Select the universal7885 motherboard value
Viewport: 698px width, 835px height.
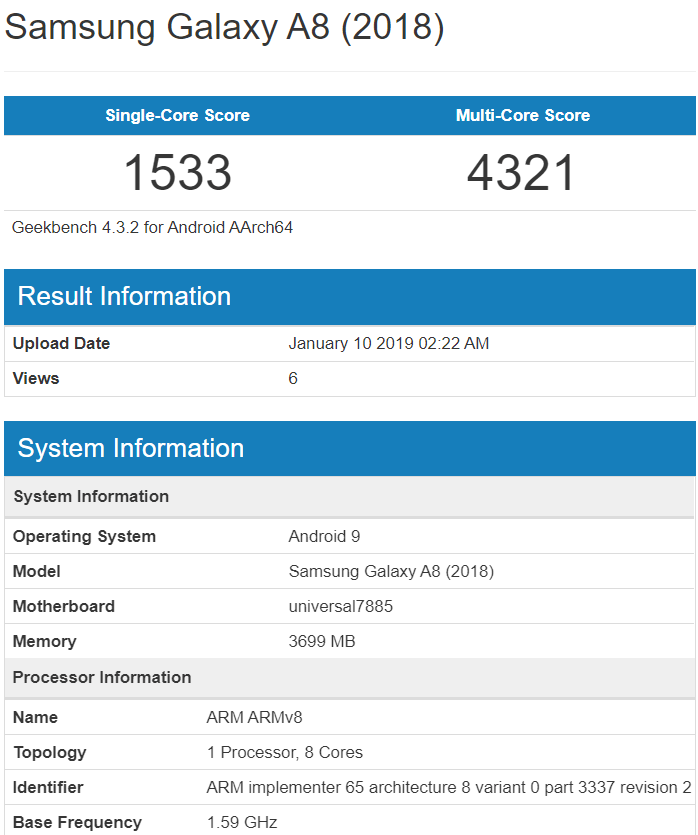click(341, 607)
